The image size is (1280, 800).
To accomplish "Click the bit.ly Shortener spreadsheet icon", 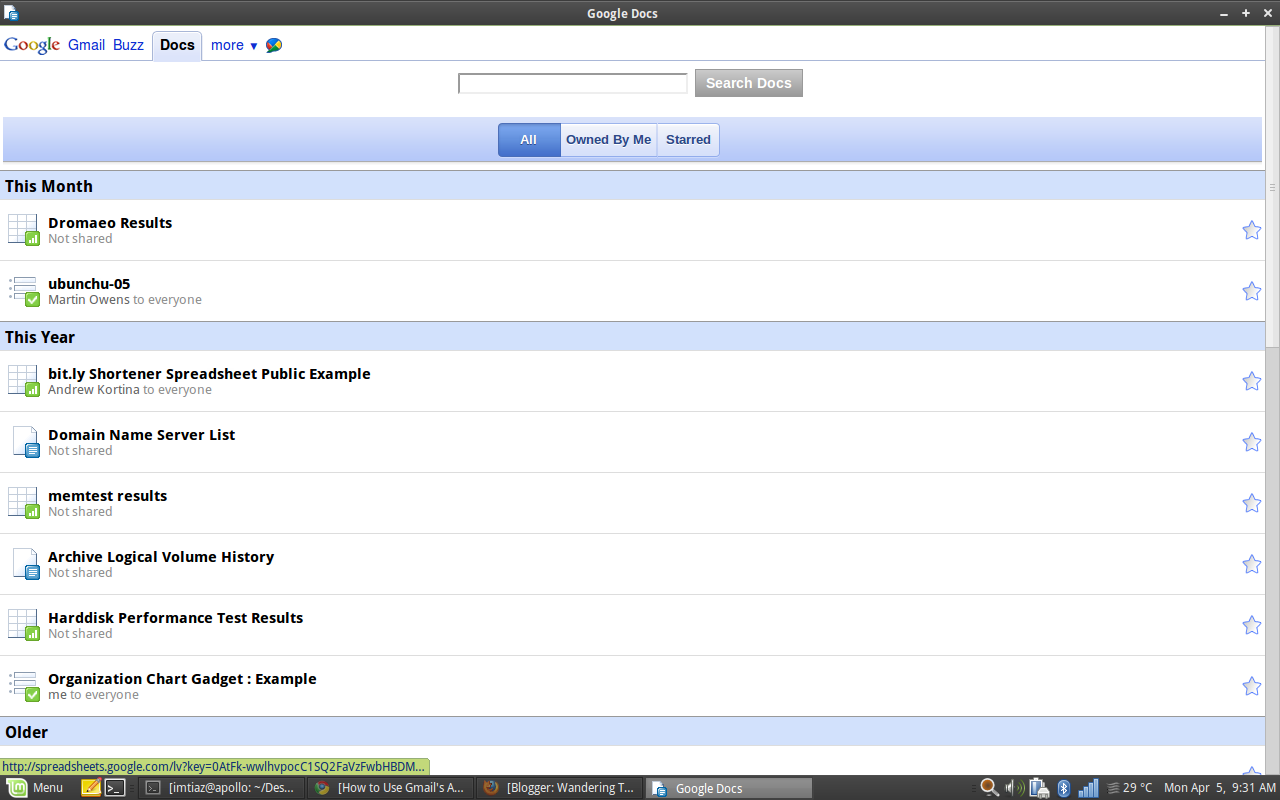I will [23, 381].
